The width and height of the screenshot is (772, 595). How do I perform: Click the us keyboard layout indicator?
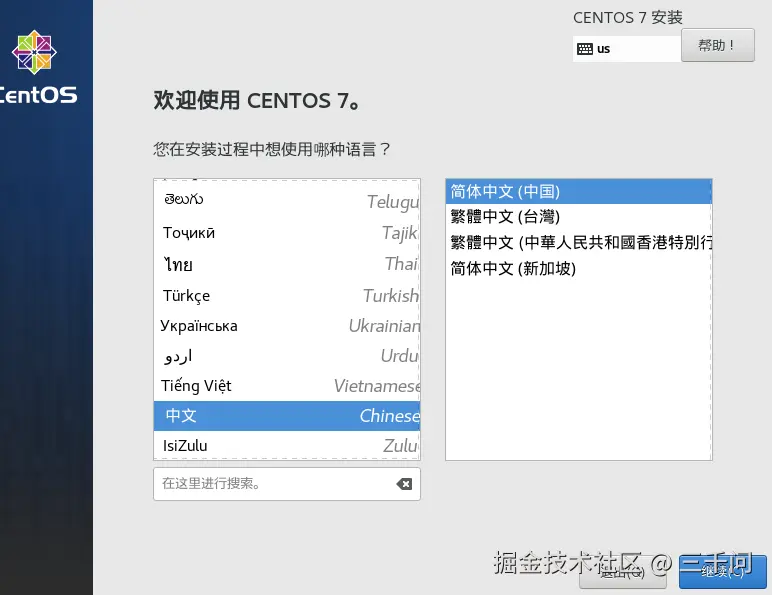627,49
